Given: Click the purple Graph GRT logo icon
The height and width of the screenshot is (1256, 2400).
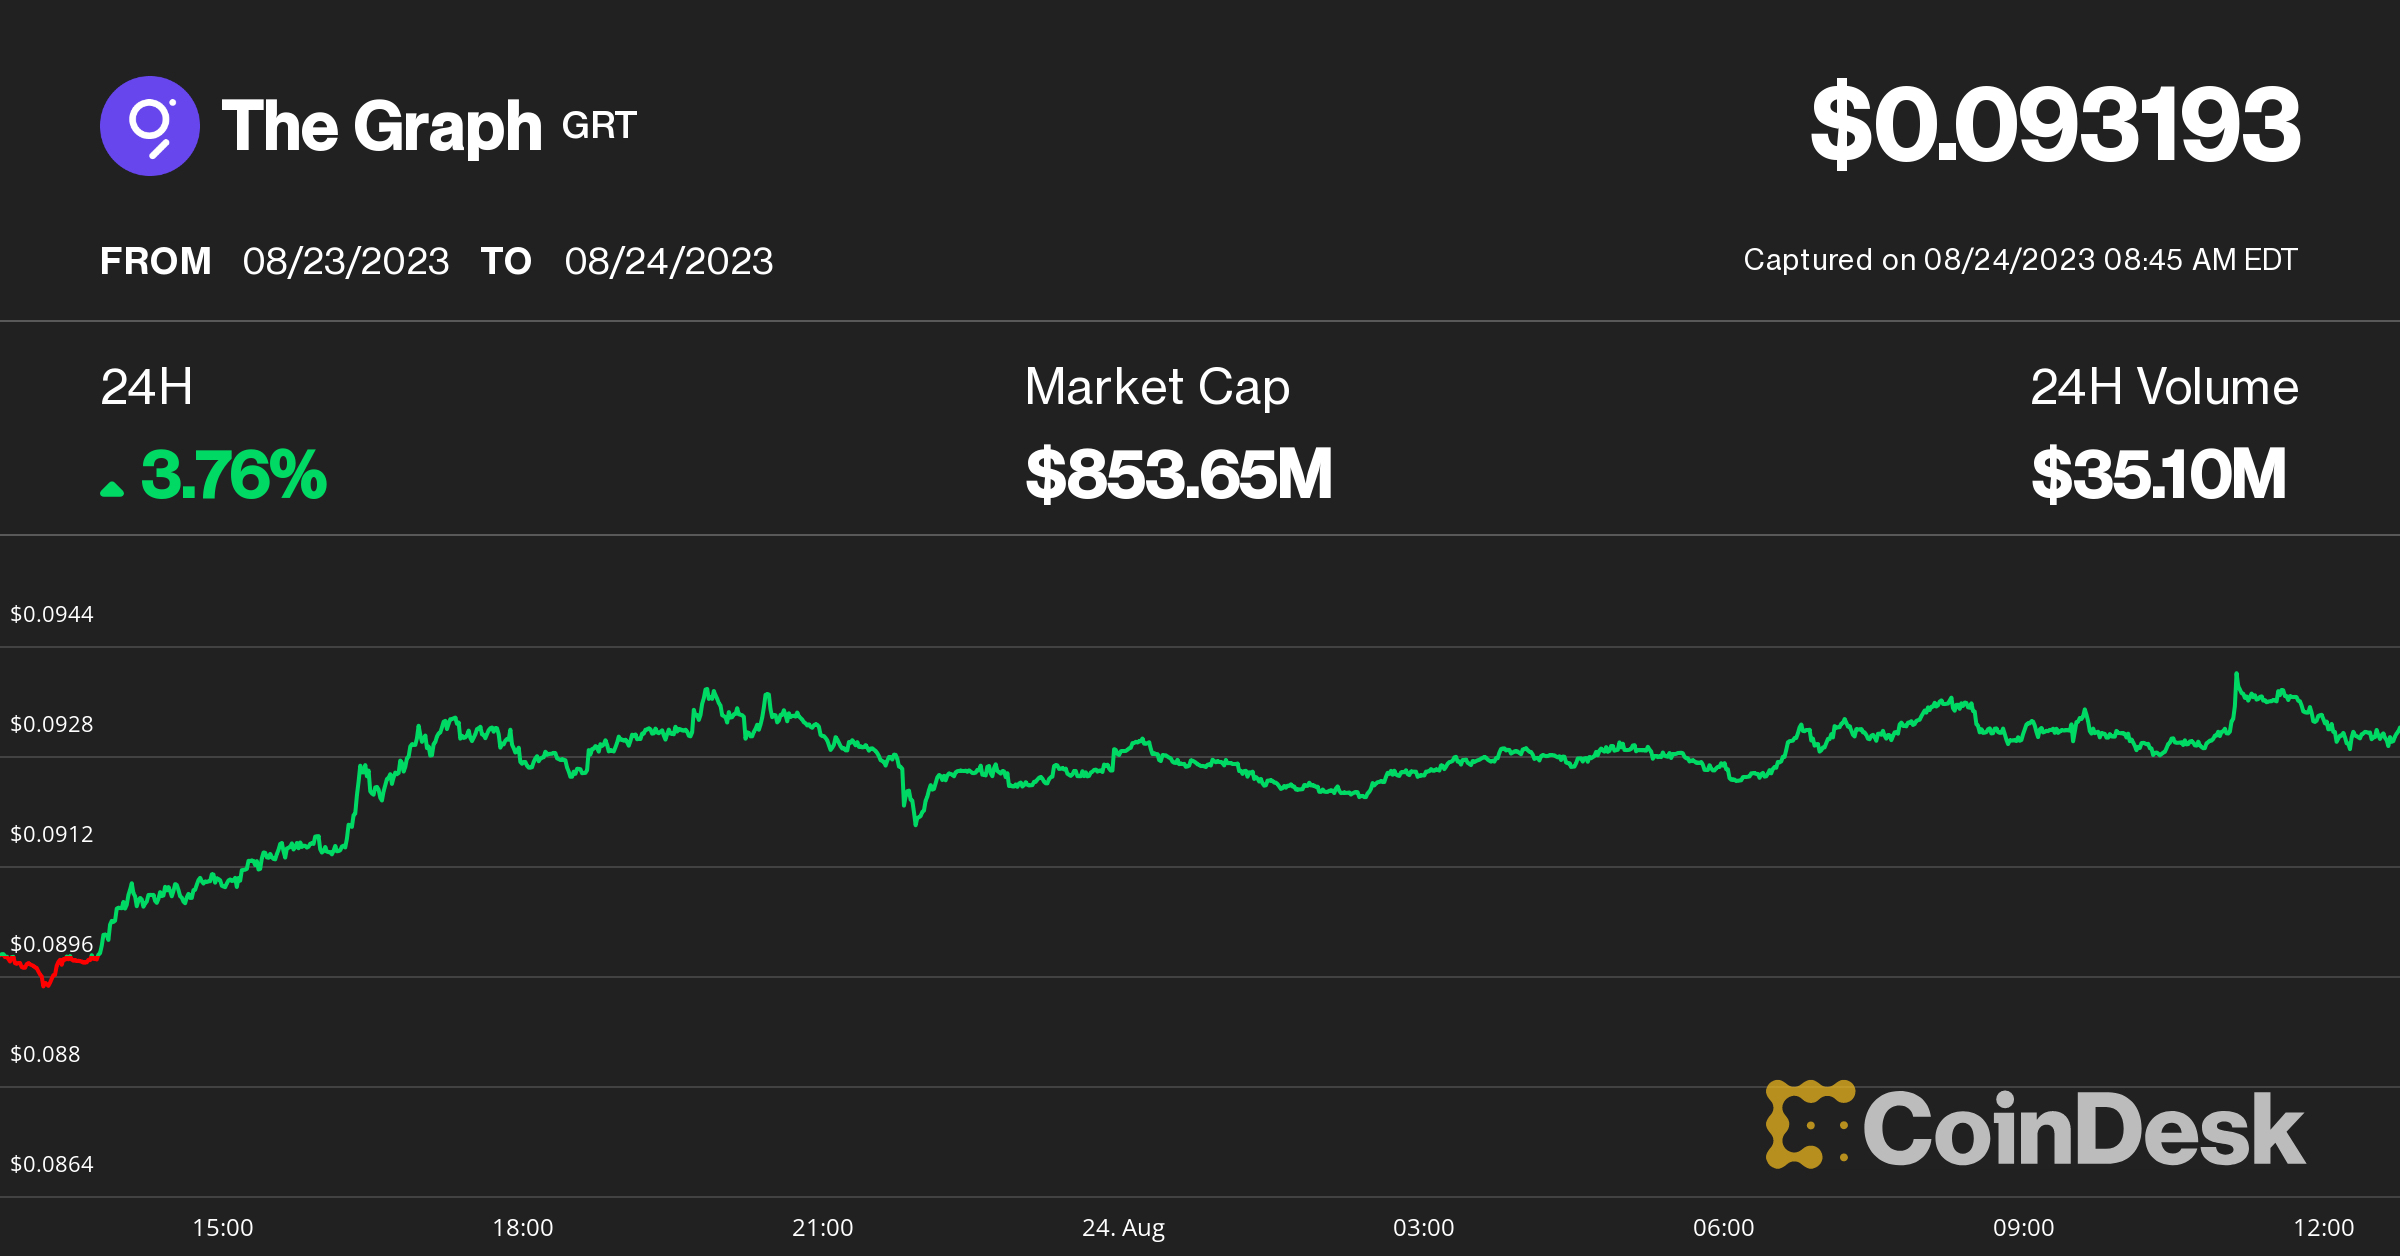Looking at the screenshot, I should click(x=150, y=126).
